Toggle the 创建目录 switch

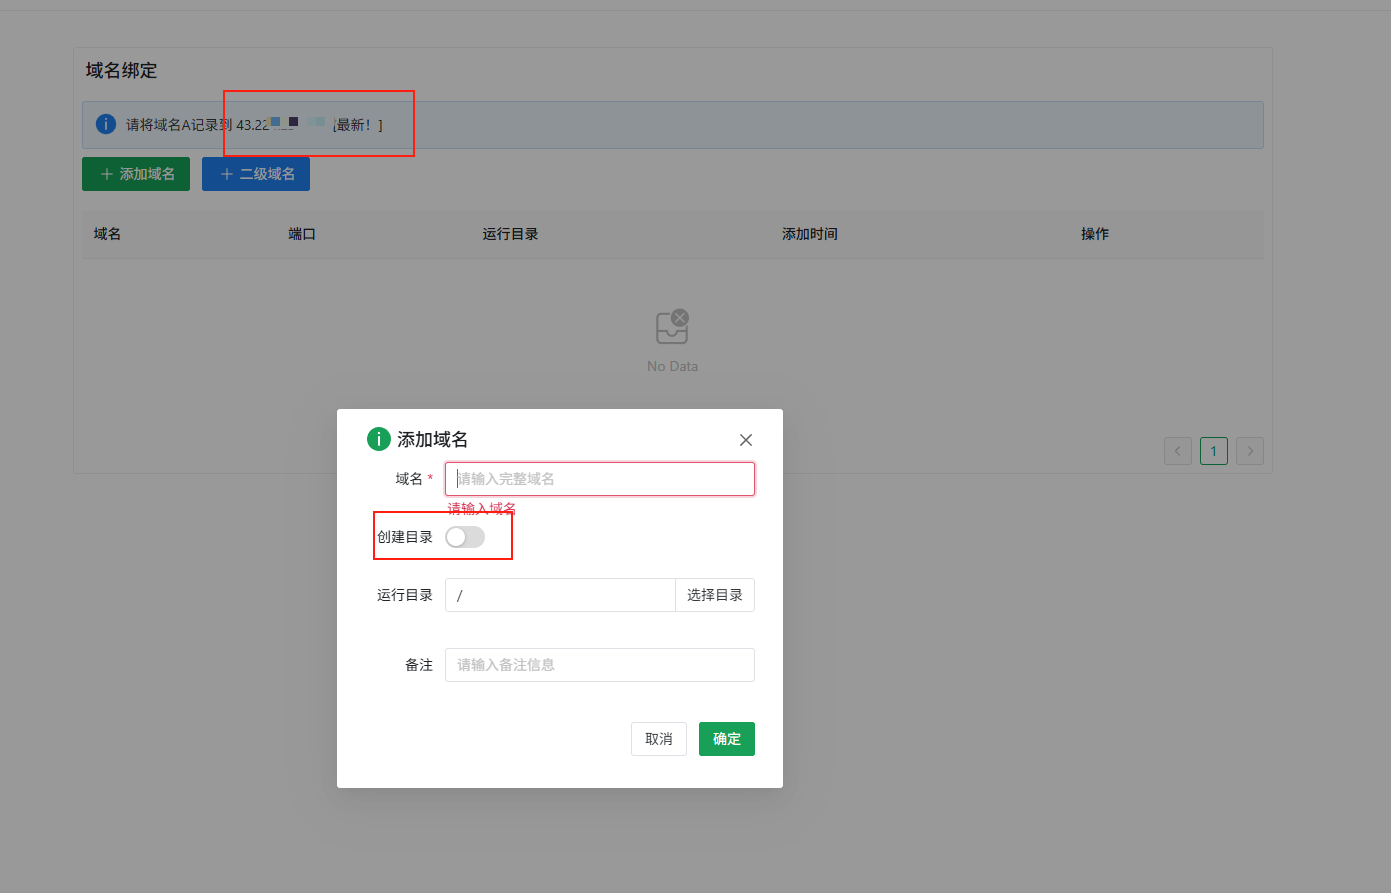465,537
